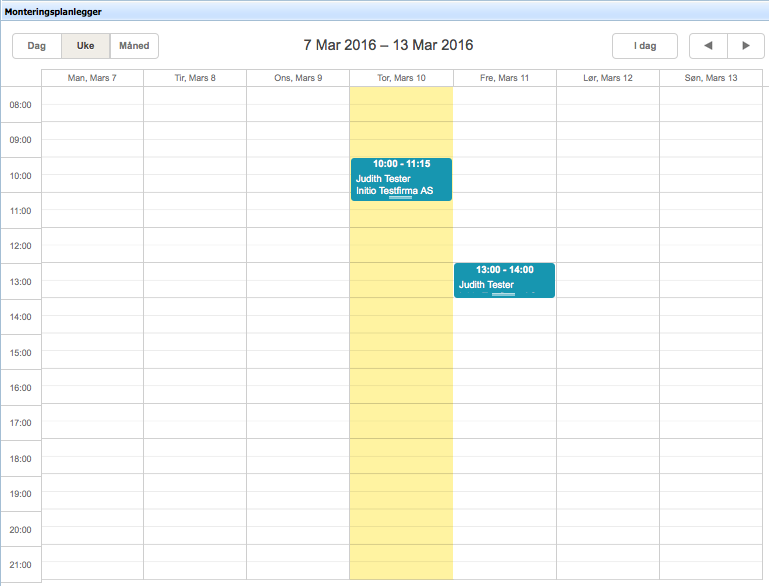Open the 10:00 - 11:15 Judith Tester event
Screen dimensions: 769x586
[x=401, y=179]
